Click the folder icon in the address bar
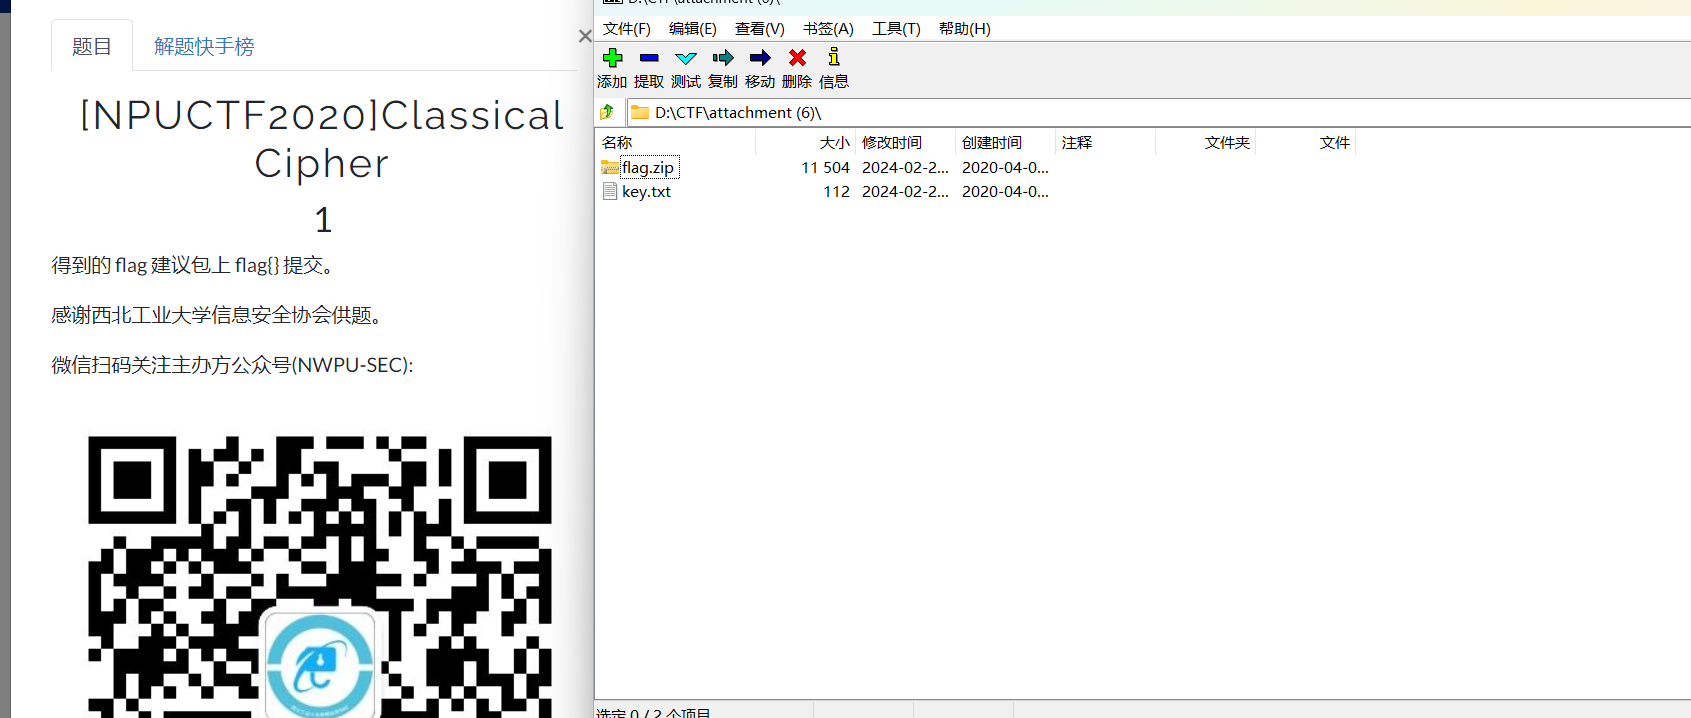This screenshot has height=718, width=1691. click(640, 112)
